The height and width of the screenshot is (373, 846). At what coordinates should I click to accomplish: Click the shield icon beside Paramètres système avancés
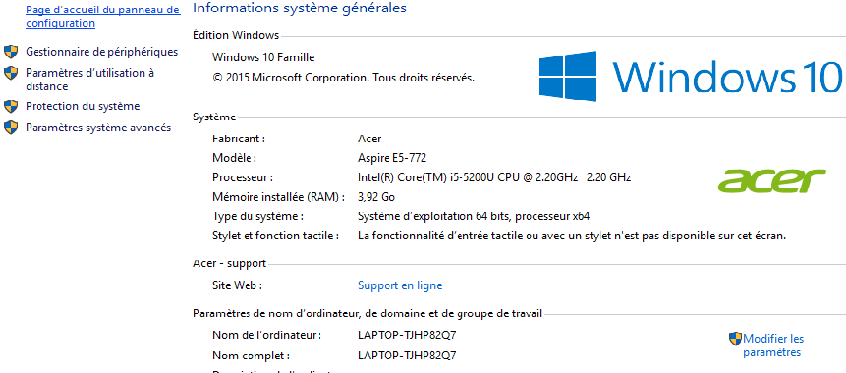pyautogui.click(x=11, y=127)
